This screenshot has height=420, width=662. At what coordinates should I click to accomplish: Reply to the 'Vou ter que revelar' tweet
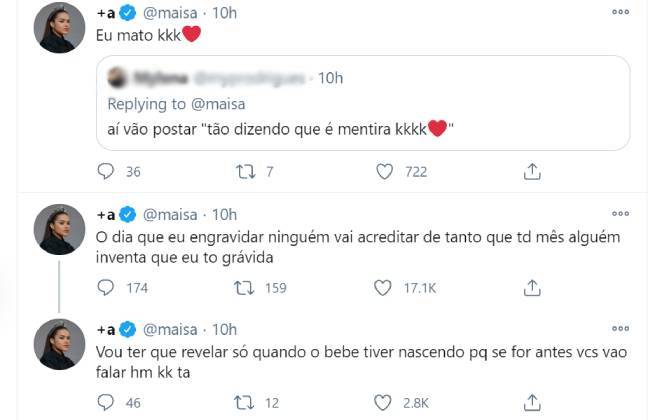tap(106, 403)
